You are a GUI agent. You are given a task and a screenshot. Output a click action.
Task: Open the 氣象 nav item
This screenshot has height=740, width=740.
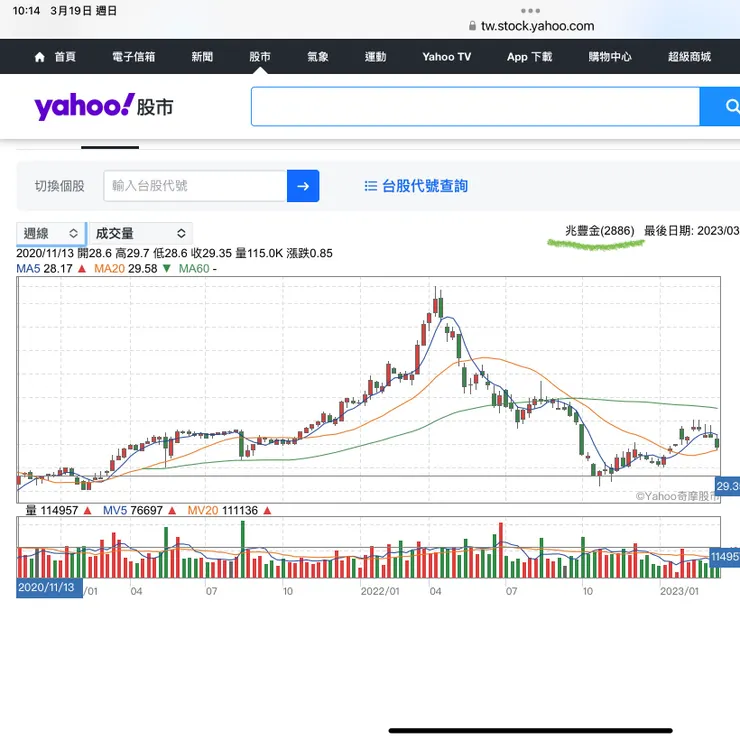coord(318,57)
